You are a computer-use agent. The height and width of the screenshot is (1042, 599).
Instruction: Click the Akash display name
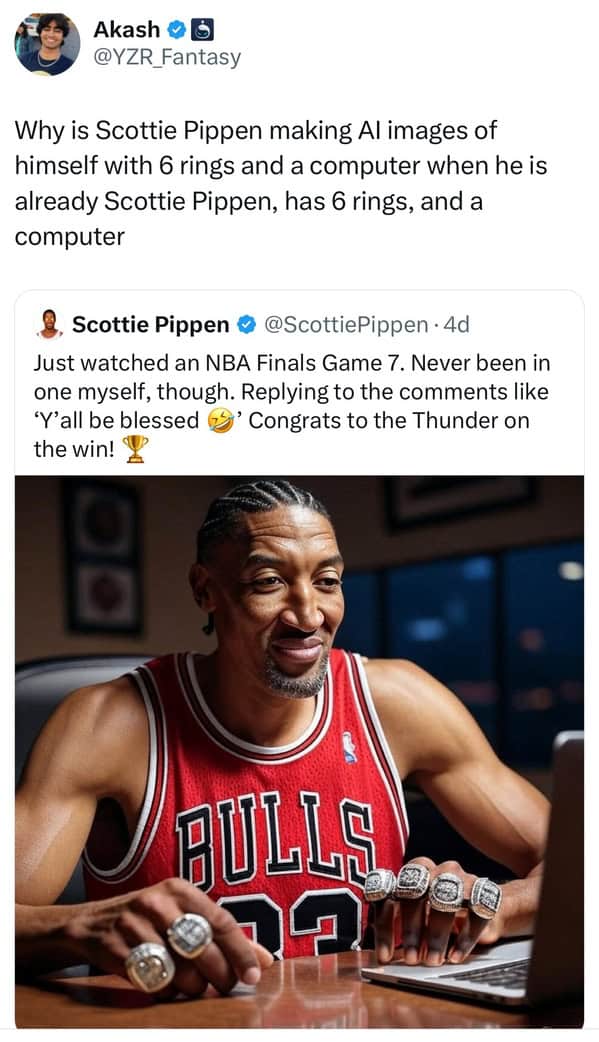coord(126,29)
